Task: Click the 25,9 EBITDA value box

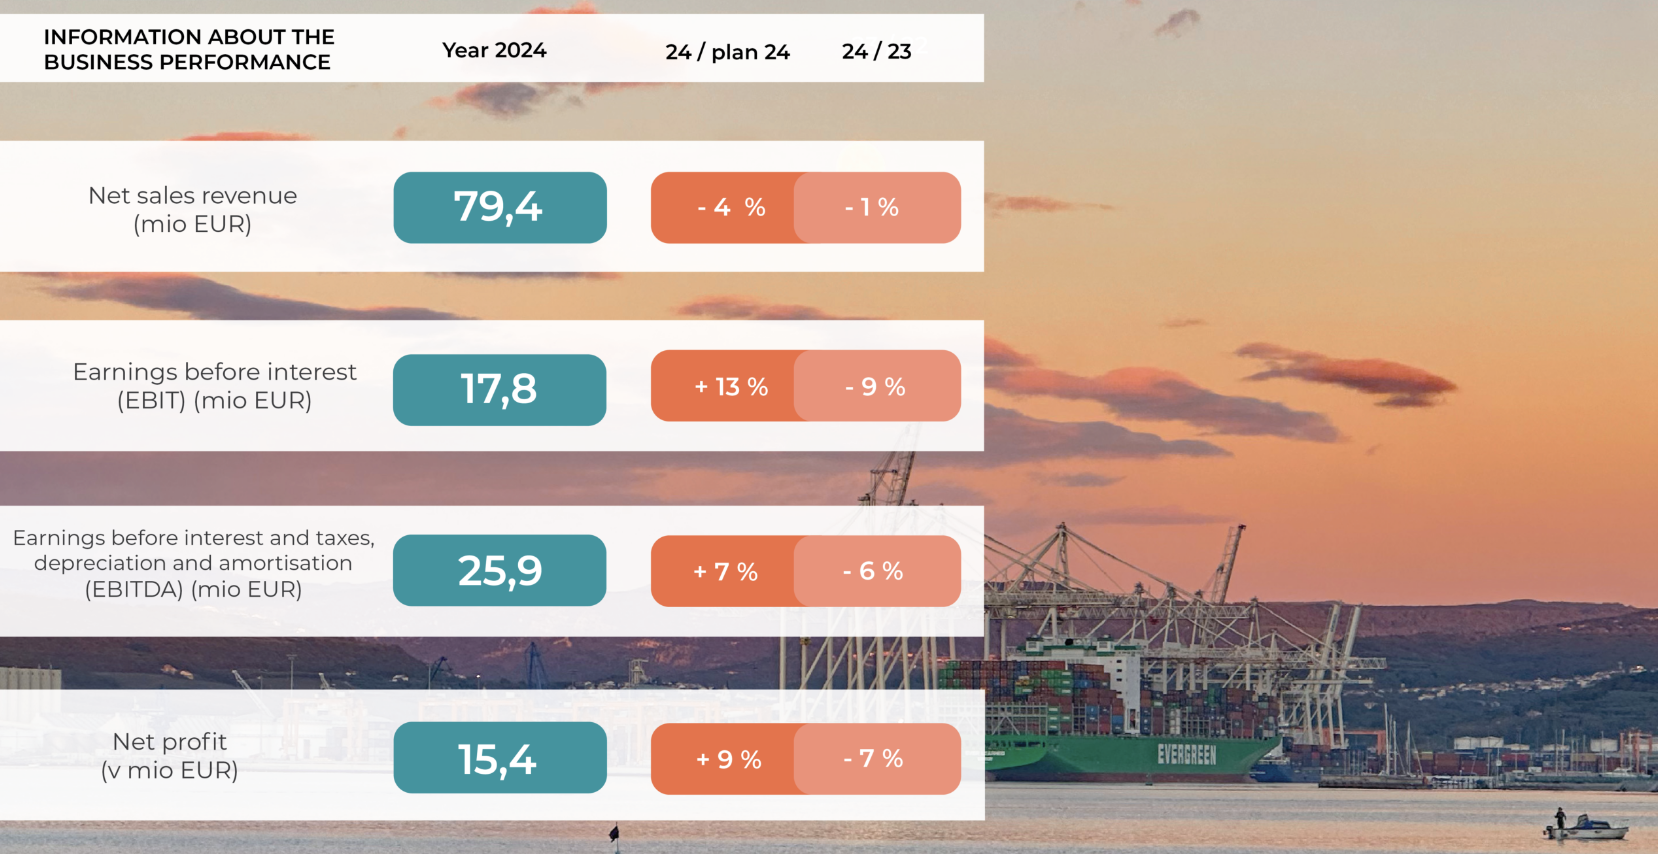Action: (500, 570)
